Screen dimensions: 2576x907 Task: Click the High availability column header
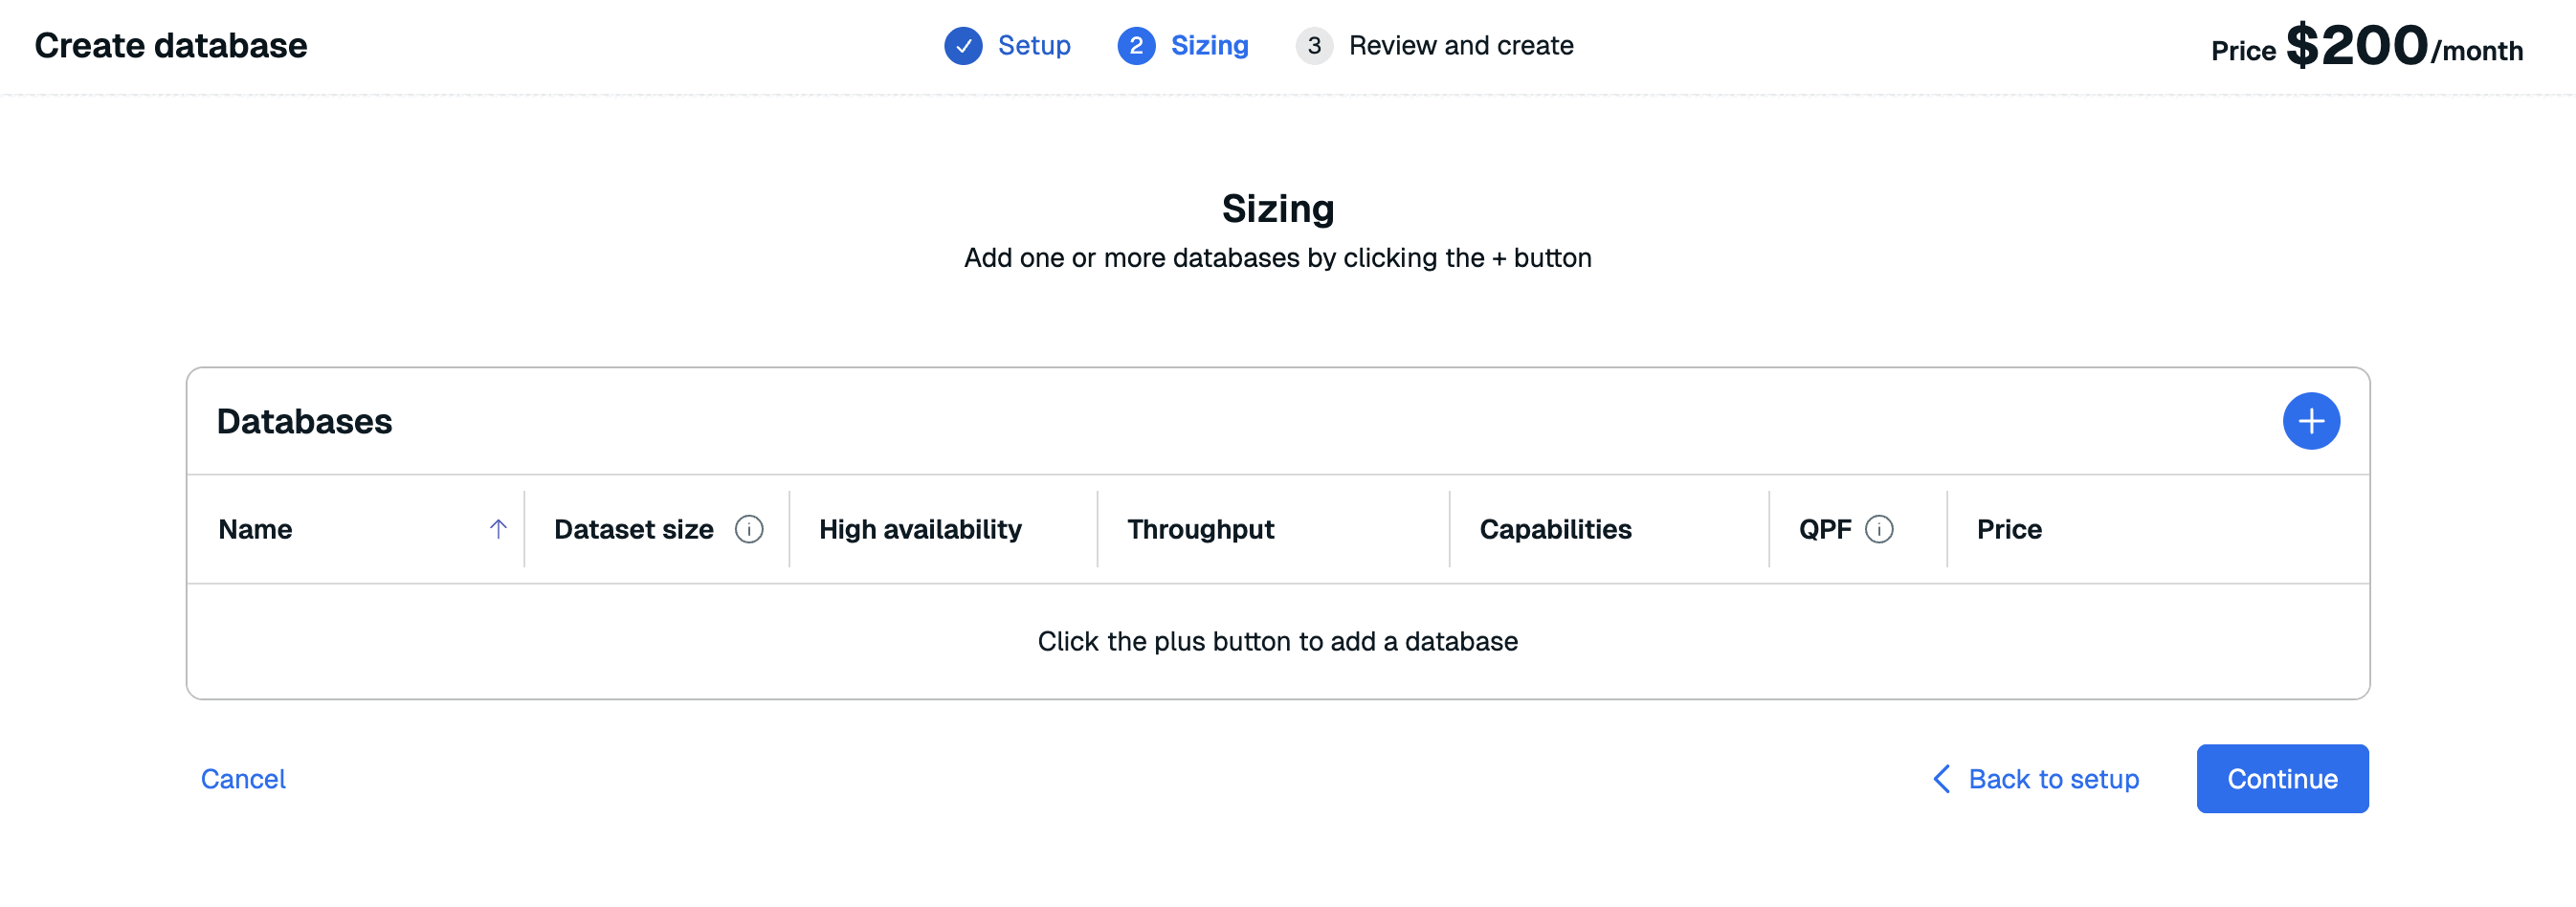(x=920, y=529)
